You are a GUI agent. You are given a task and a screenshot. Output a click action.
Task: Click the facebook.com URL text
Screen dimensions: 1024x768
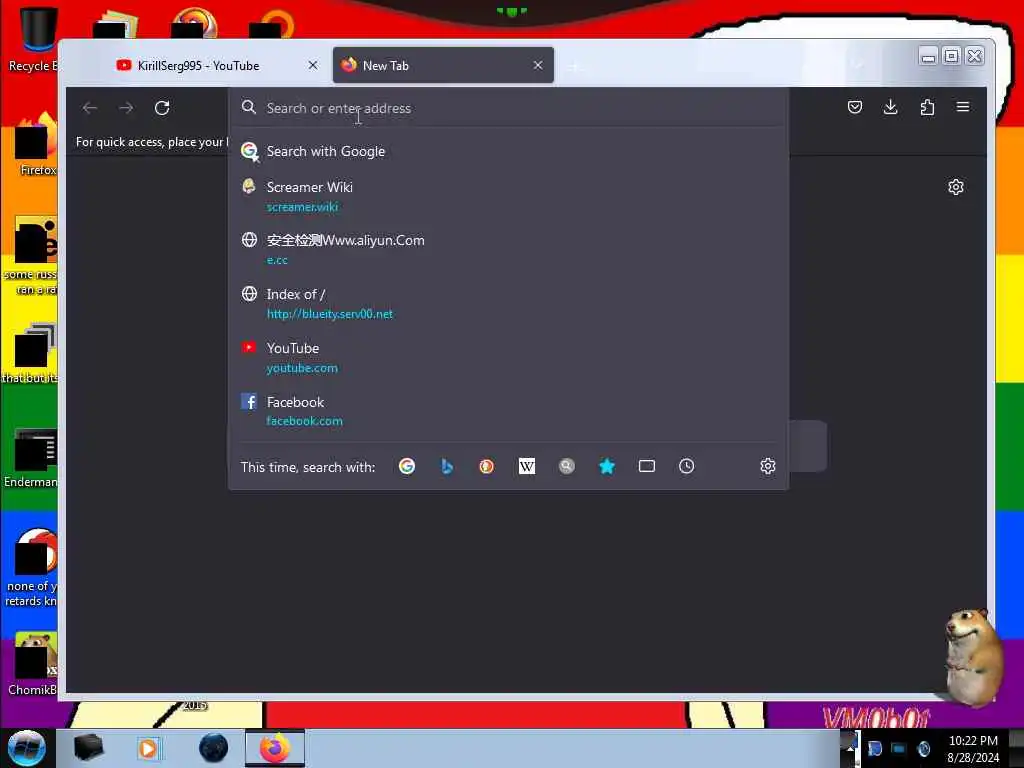tap(304, 421)
